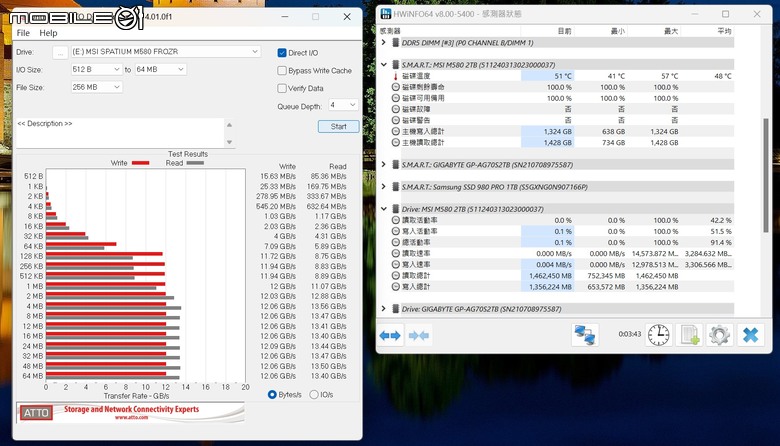Click the collapse sensors arrows icon in HWiNFO
The image size is (780, 446).
point(419,336)
